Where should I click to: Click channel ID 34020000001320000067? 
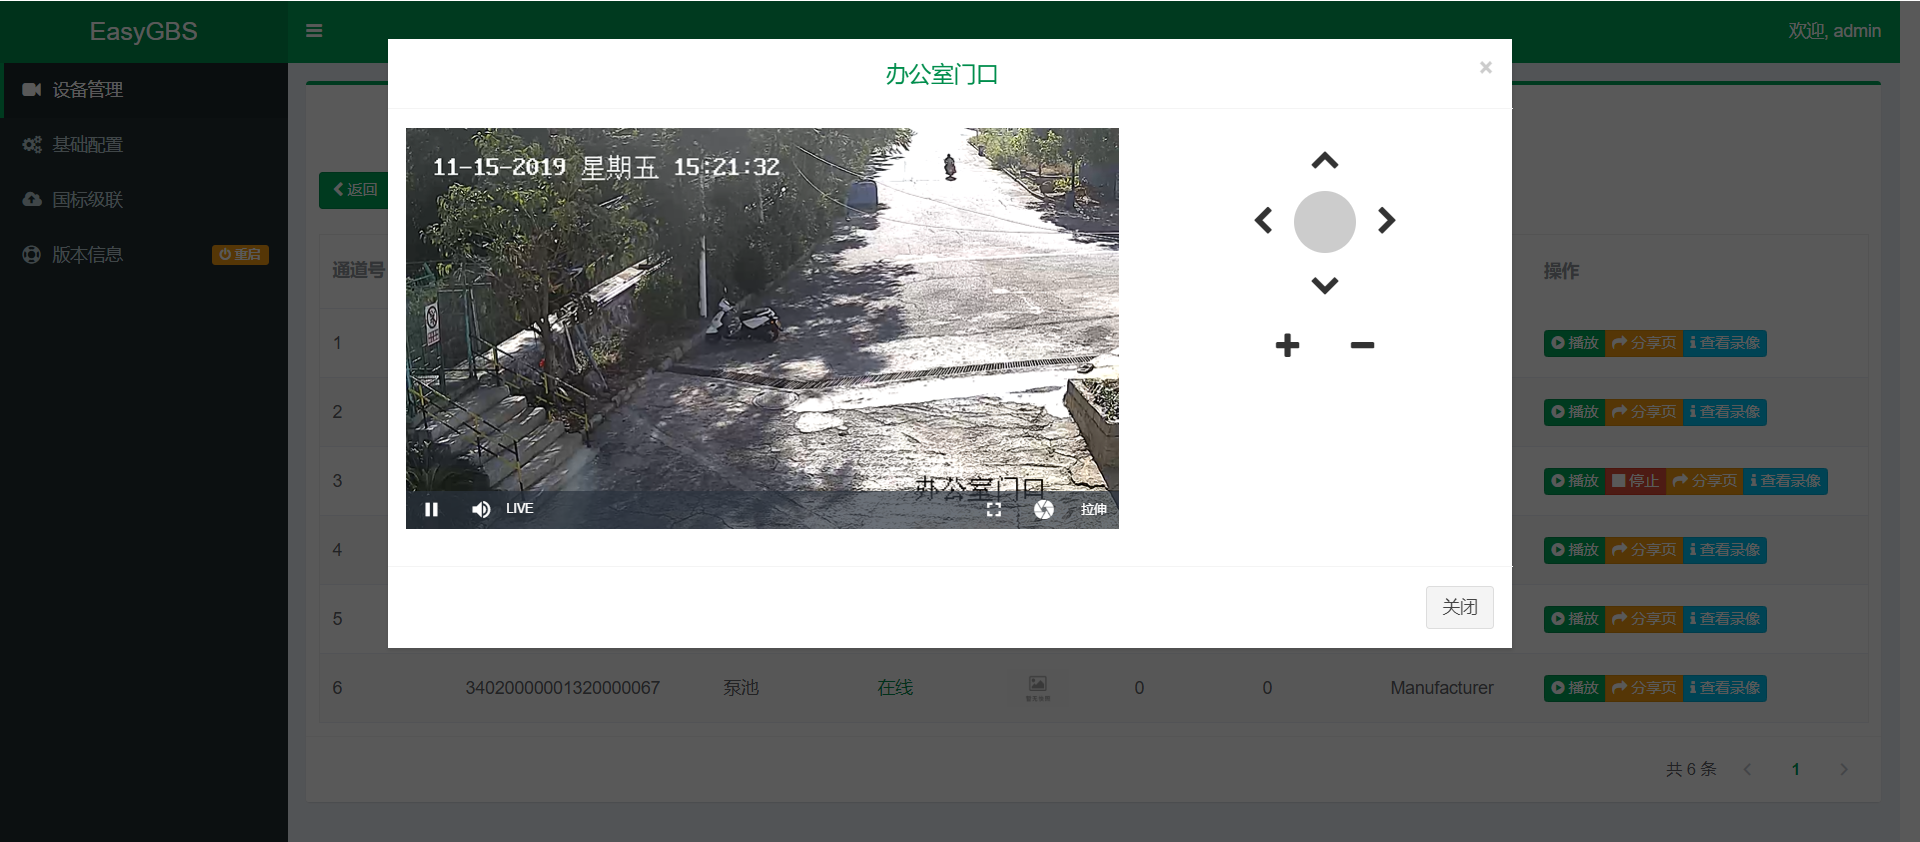pyautogui.click(x=562, y=688)
